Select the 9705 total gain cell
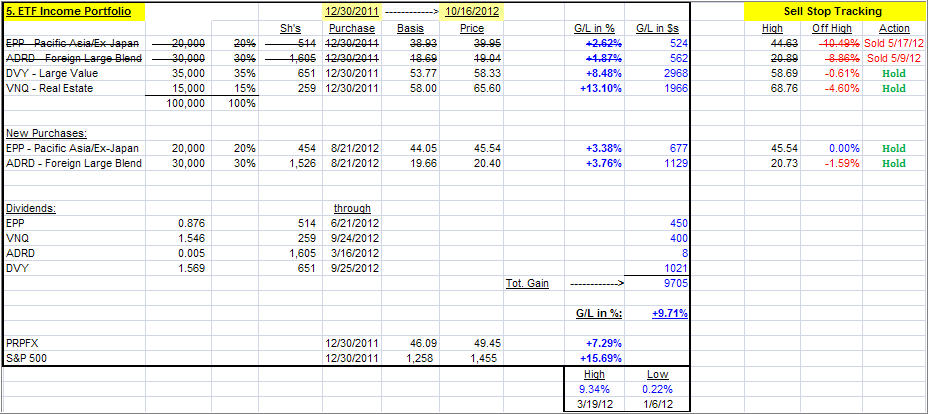Viewport: 928px width, 414px height. (x=677, y=283)
